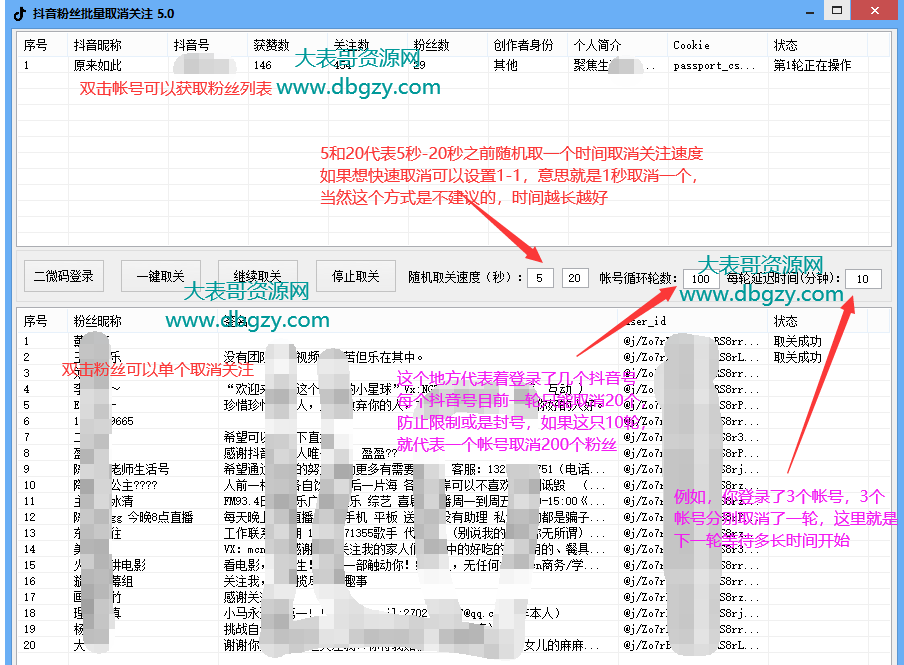
Task: Click the 粉丝昵称 header in fans list
Action: 98,321
